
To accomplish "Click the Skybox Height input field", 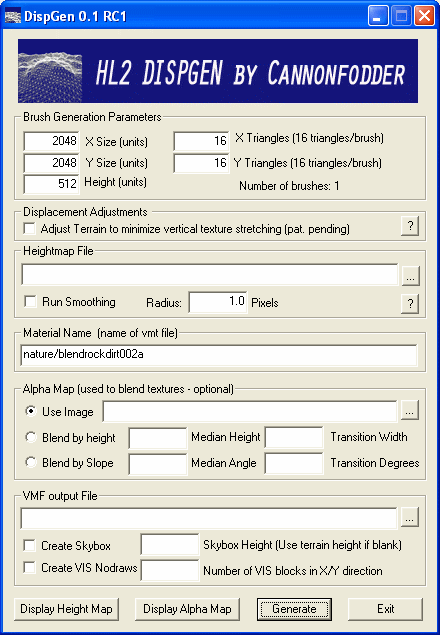I will pyautogui.click(x=170, y=544).
